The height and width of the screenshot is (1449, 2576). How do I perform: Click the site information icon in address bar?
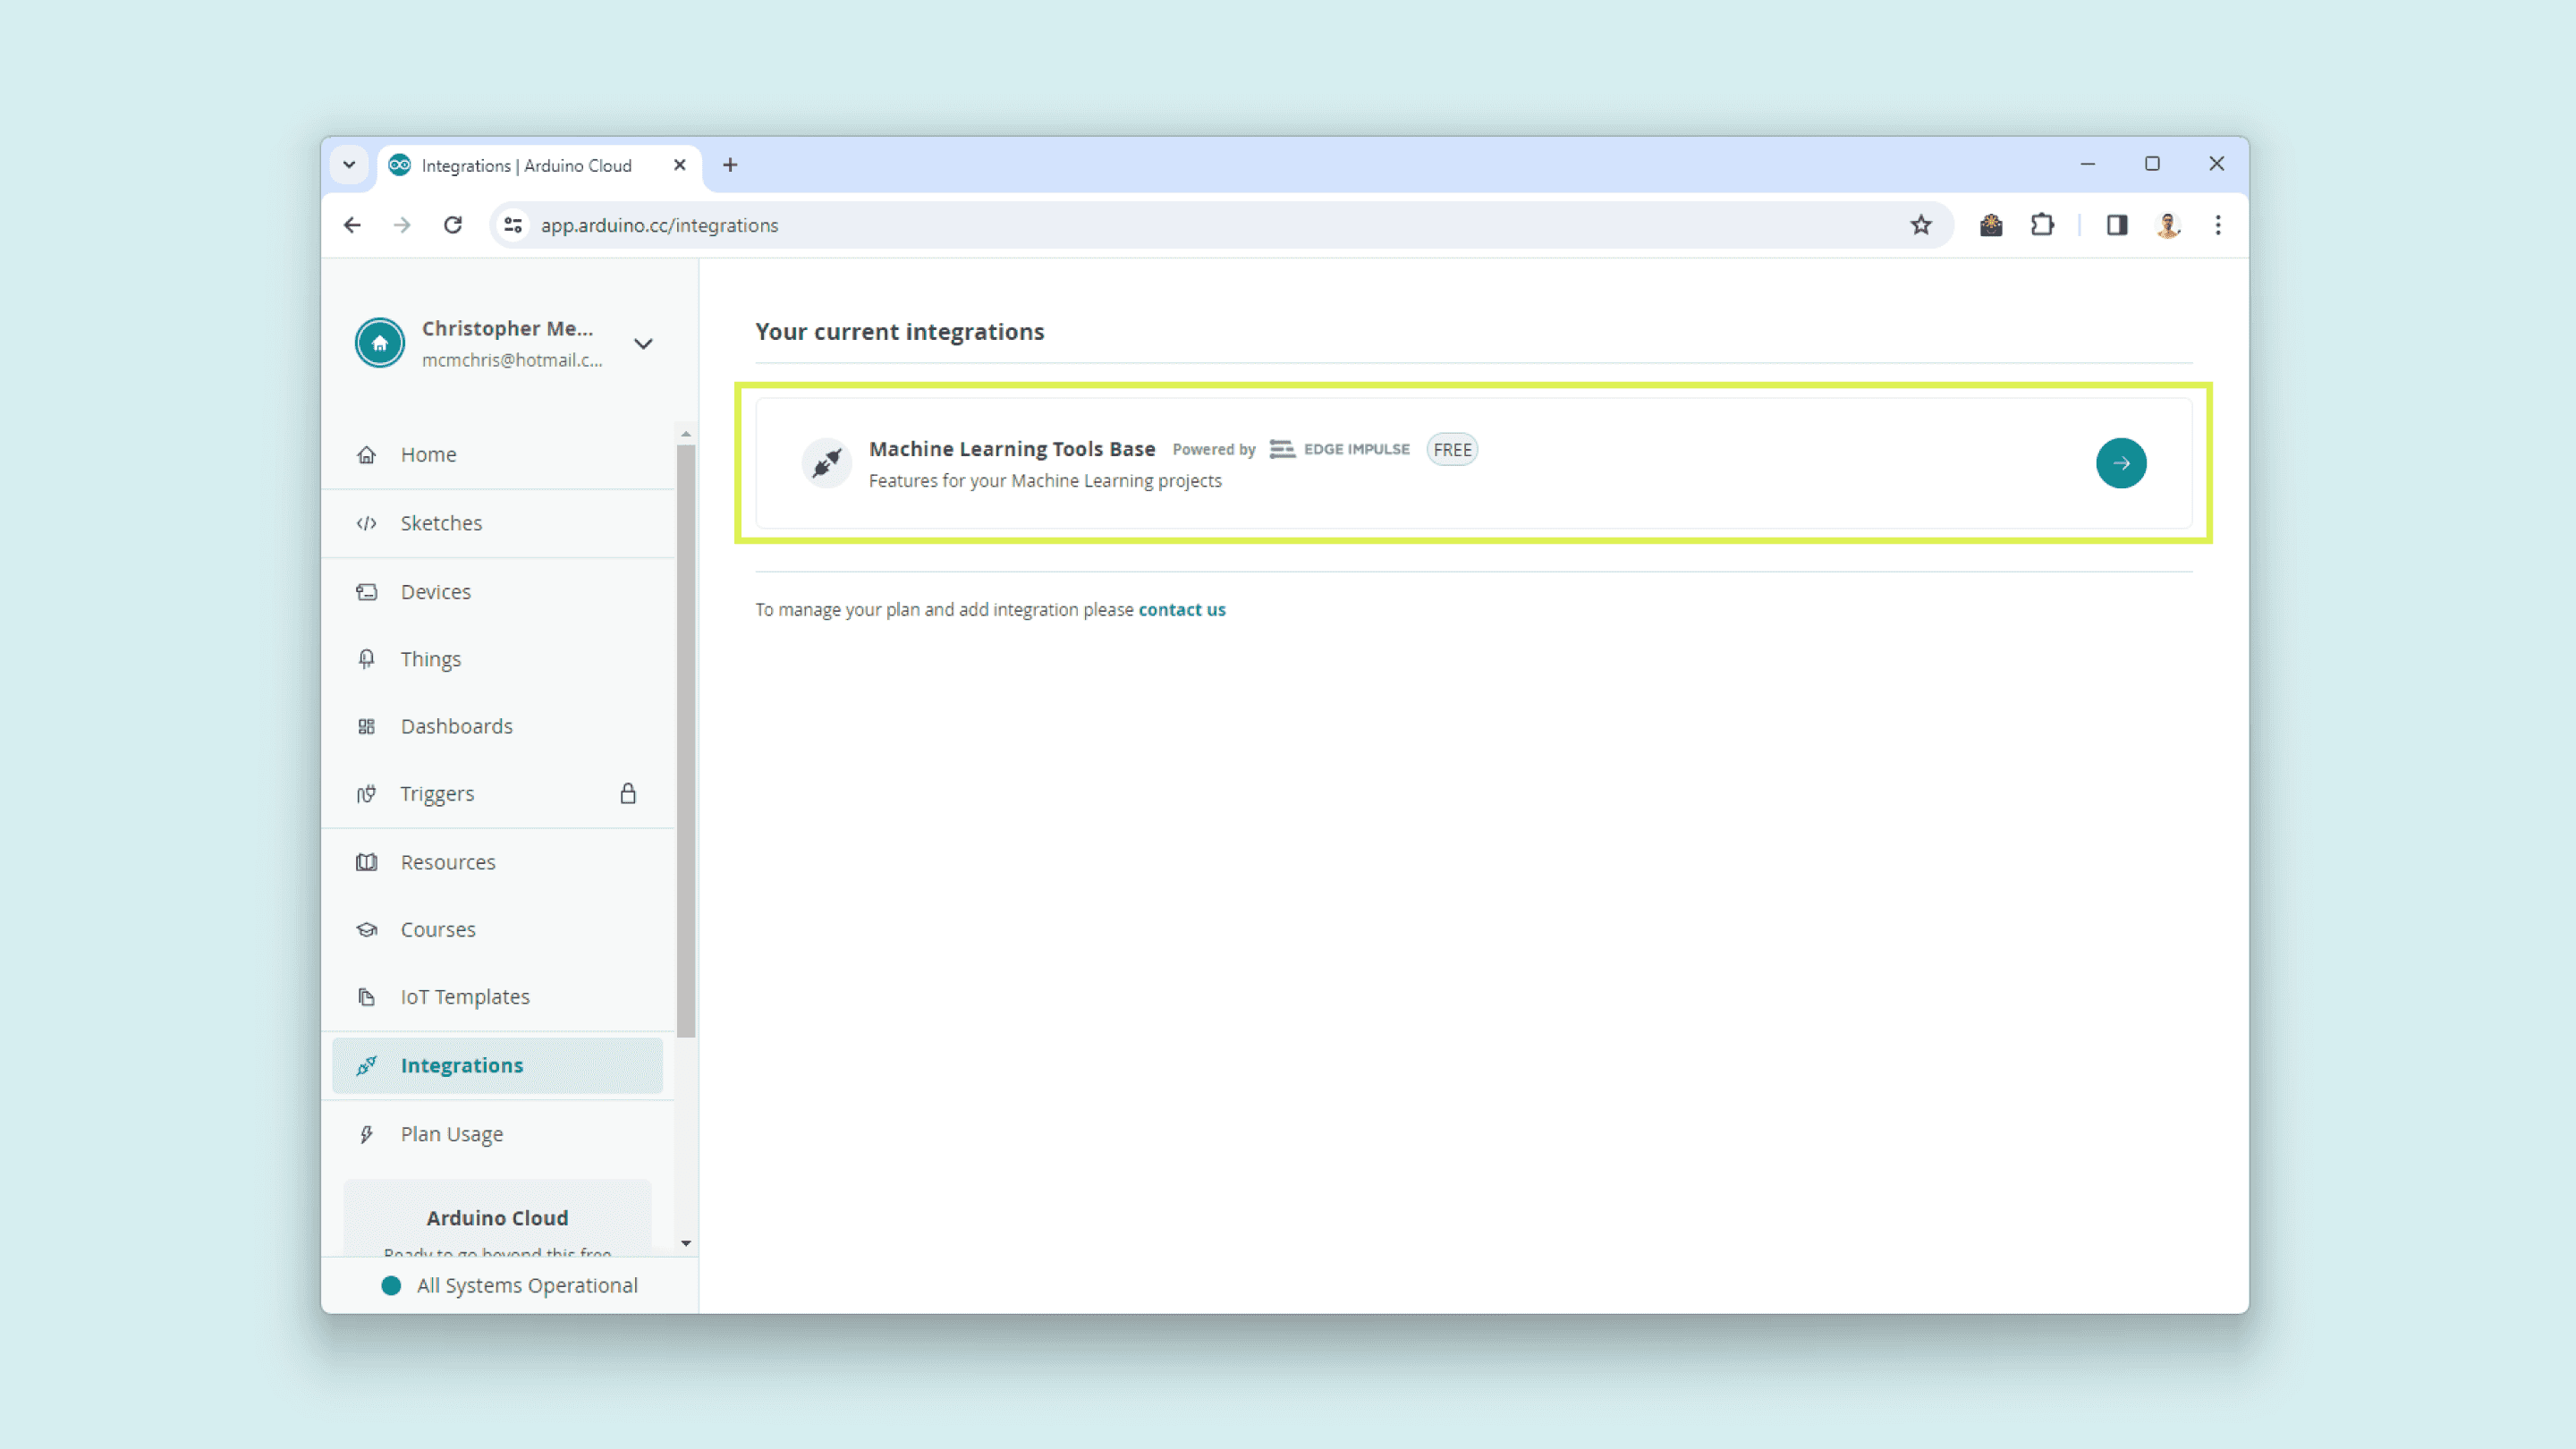click(513, 225)
